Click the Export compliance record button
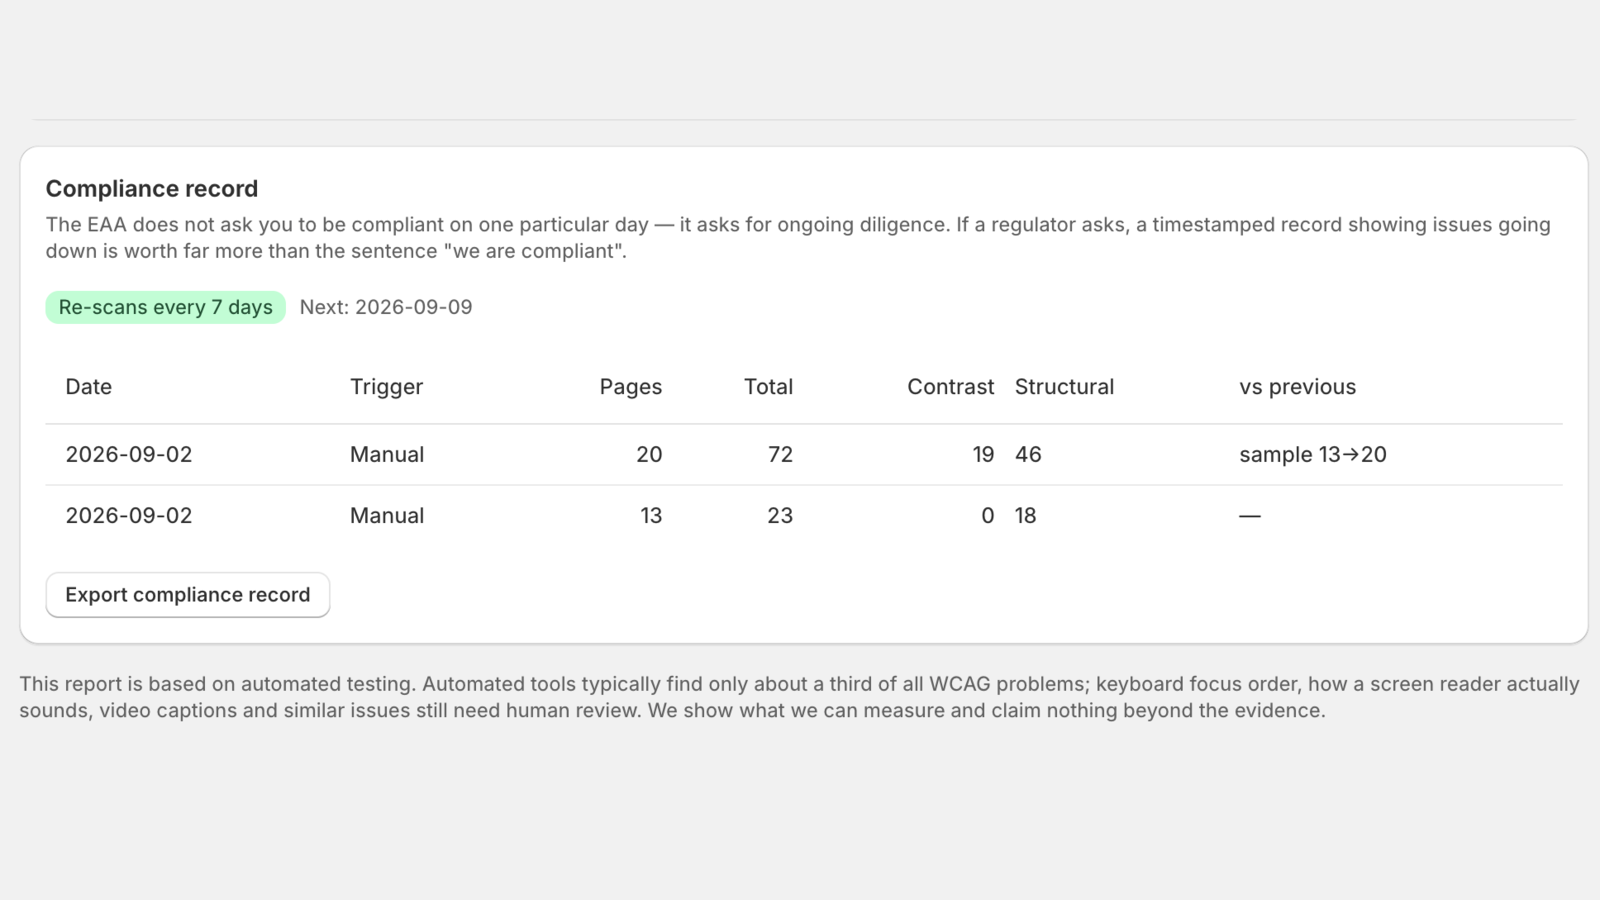 click(188, 595)
